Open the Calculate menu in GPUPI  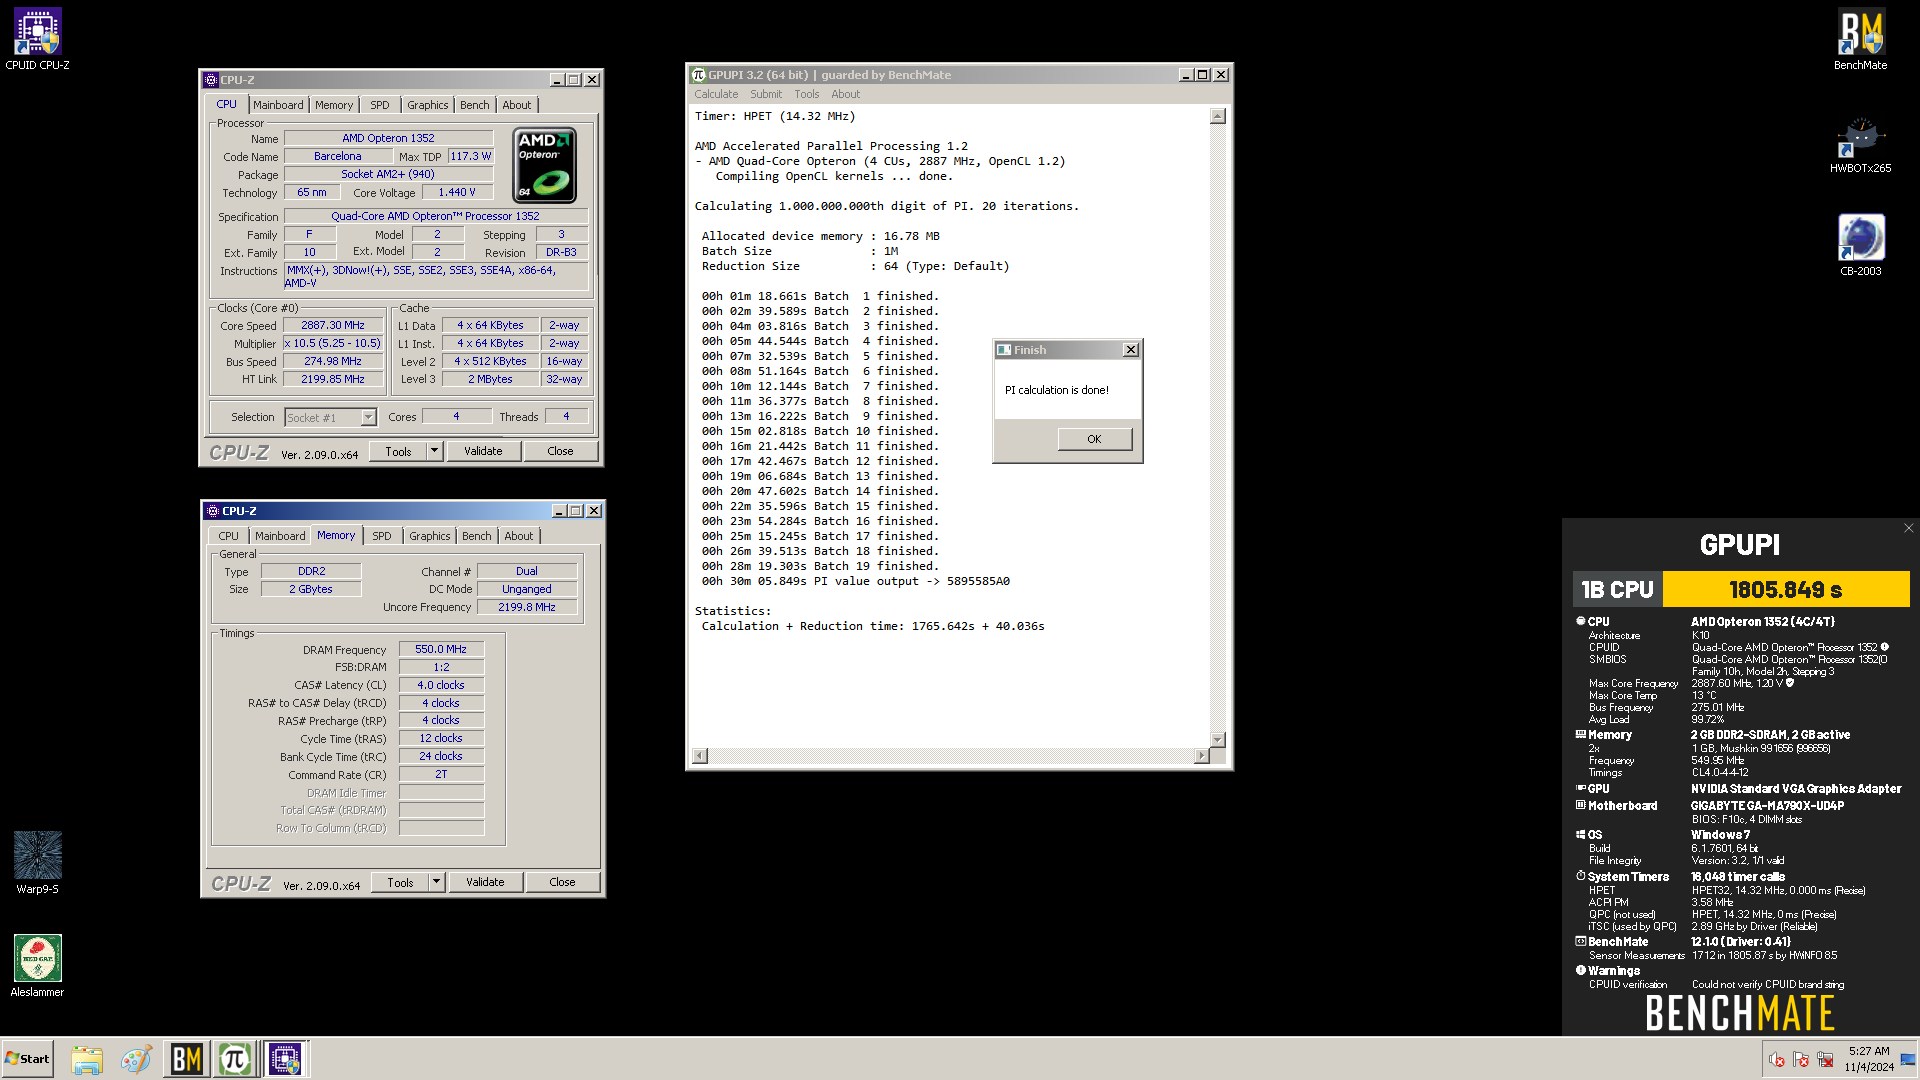(x=716, y=94)
